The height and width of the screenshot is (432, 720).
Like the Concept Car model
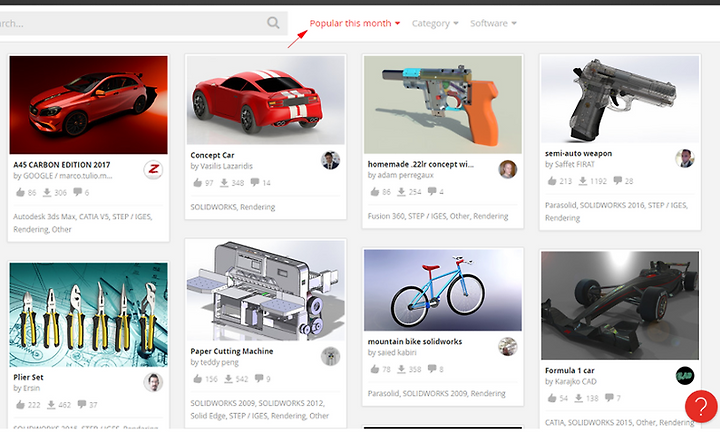197,183
